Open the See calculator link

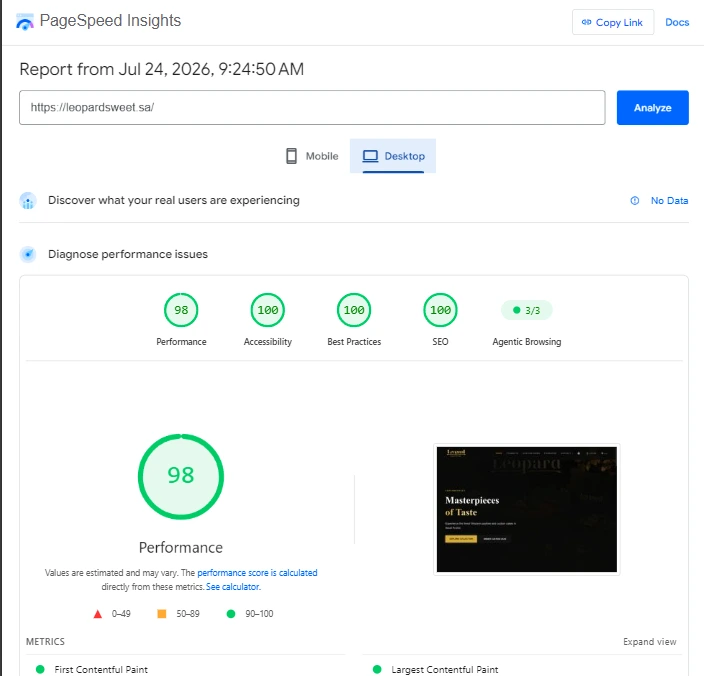(233, 587)
